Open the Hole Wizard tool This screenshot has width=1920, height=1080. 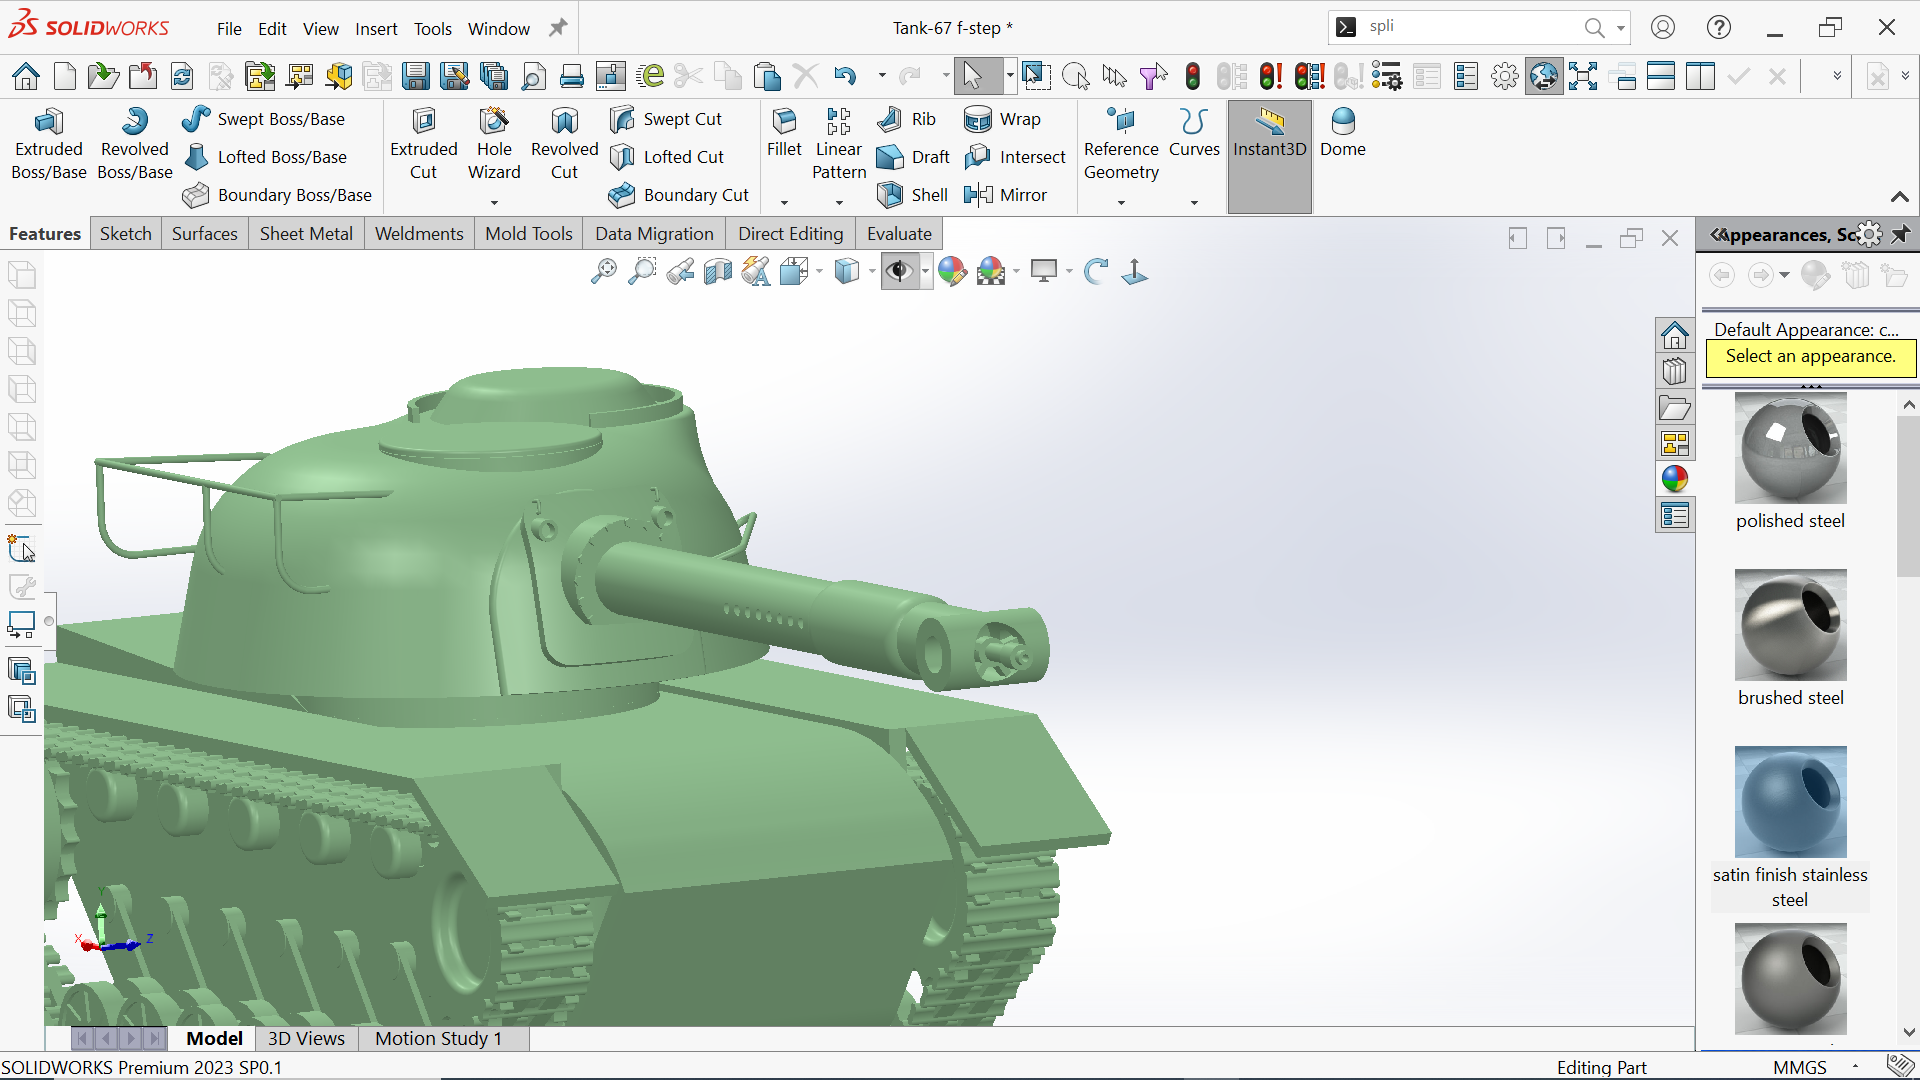coord(494,145)
